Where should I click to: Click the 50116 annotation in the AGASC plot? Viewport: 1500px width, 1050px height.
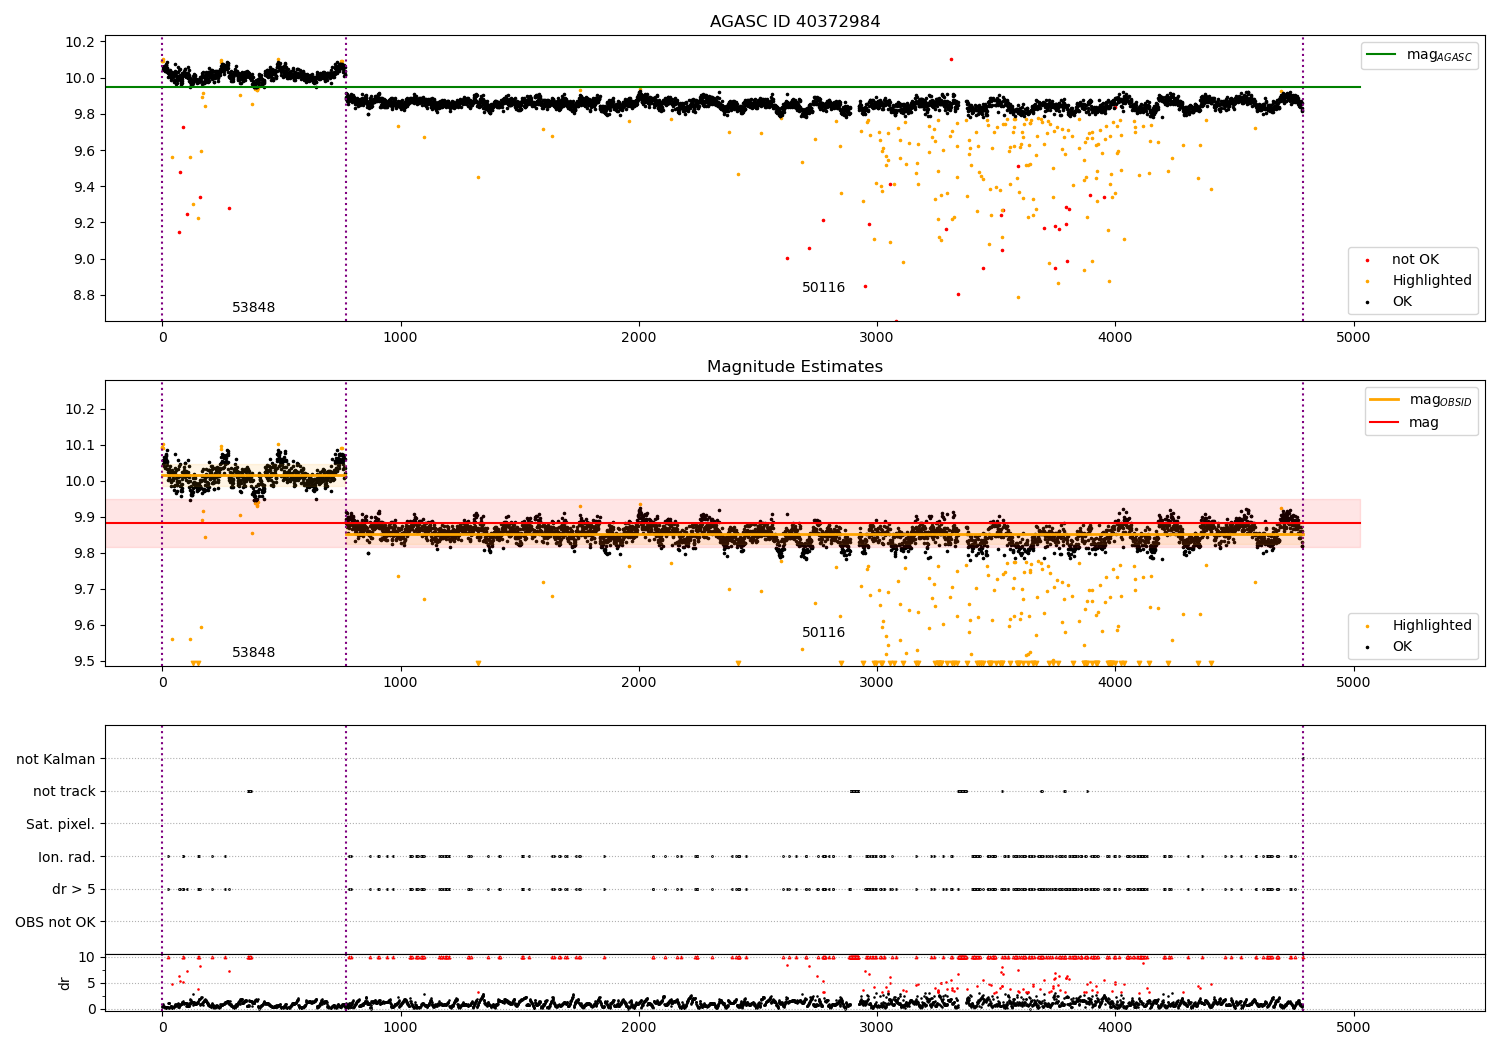pos(823,288)
